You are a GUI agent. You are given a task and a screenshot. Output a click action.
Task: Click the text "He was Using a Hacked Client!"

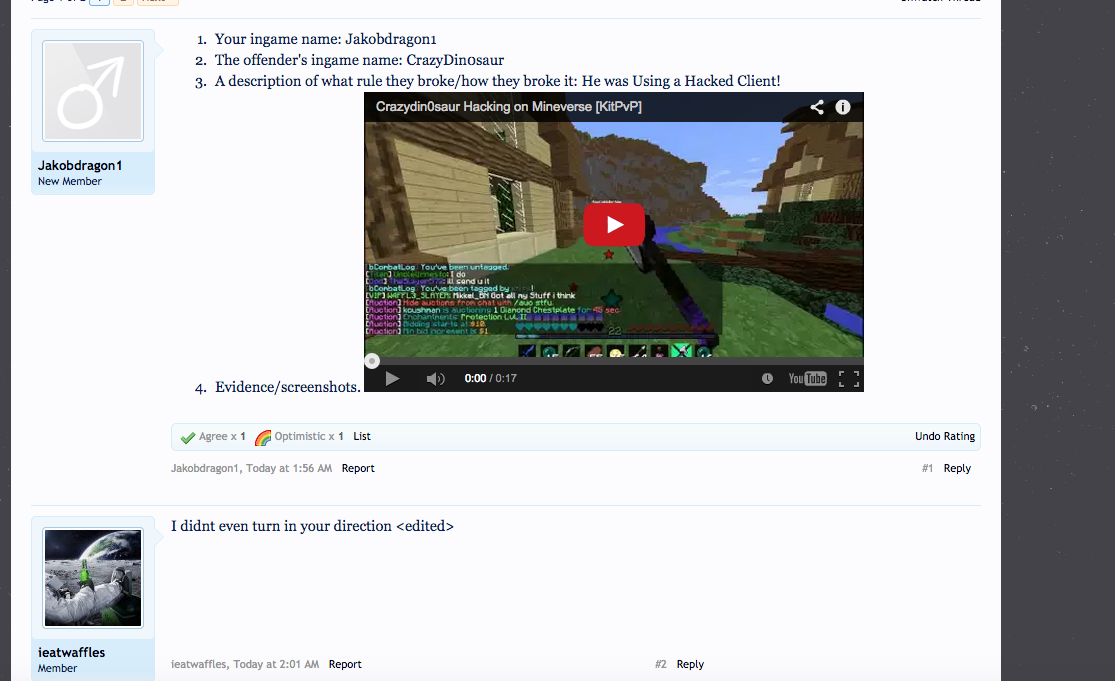point(681,81)
